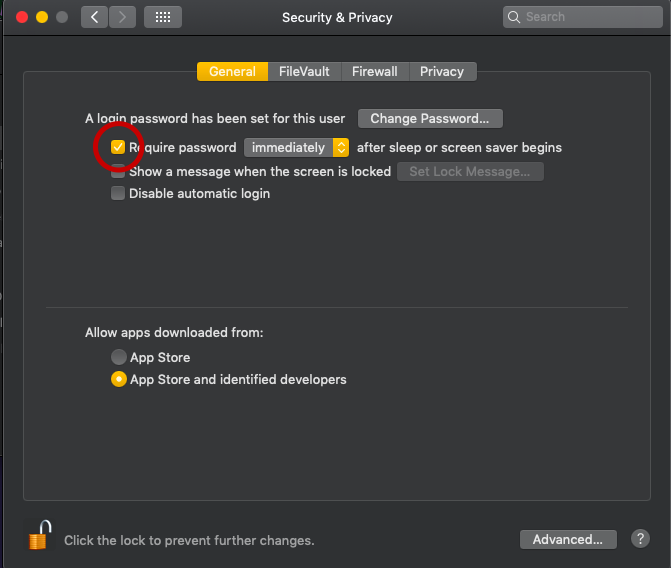The width and height of the screenshot is (671, 568).
Task: Open the help question mark button
Action: 641,539
